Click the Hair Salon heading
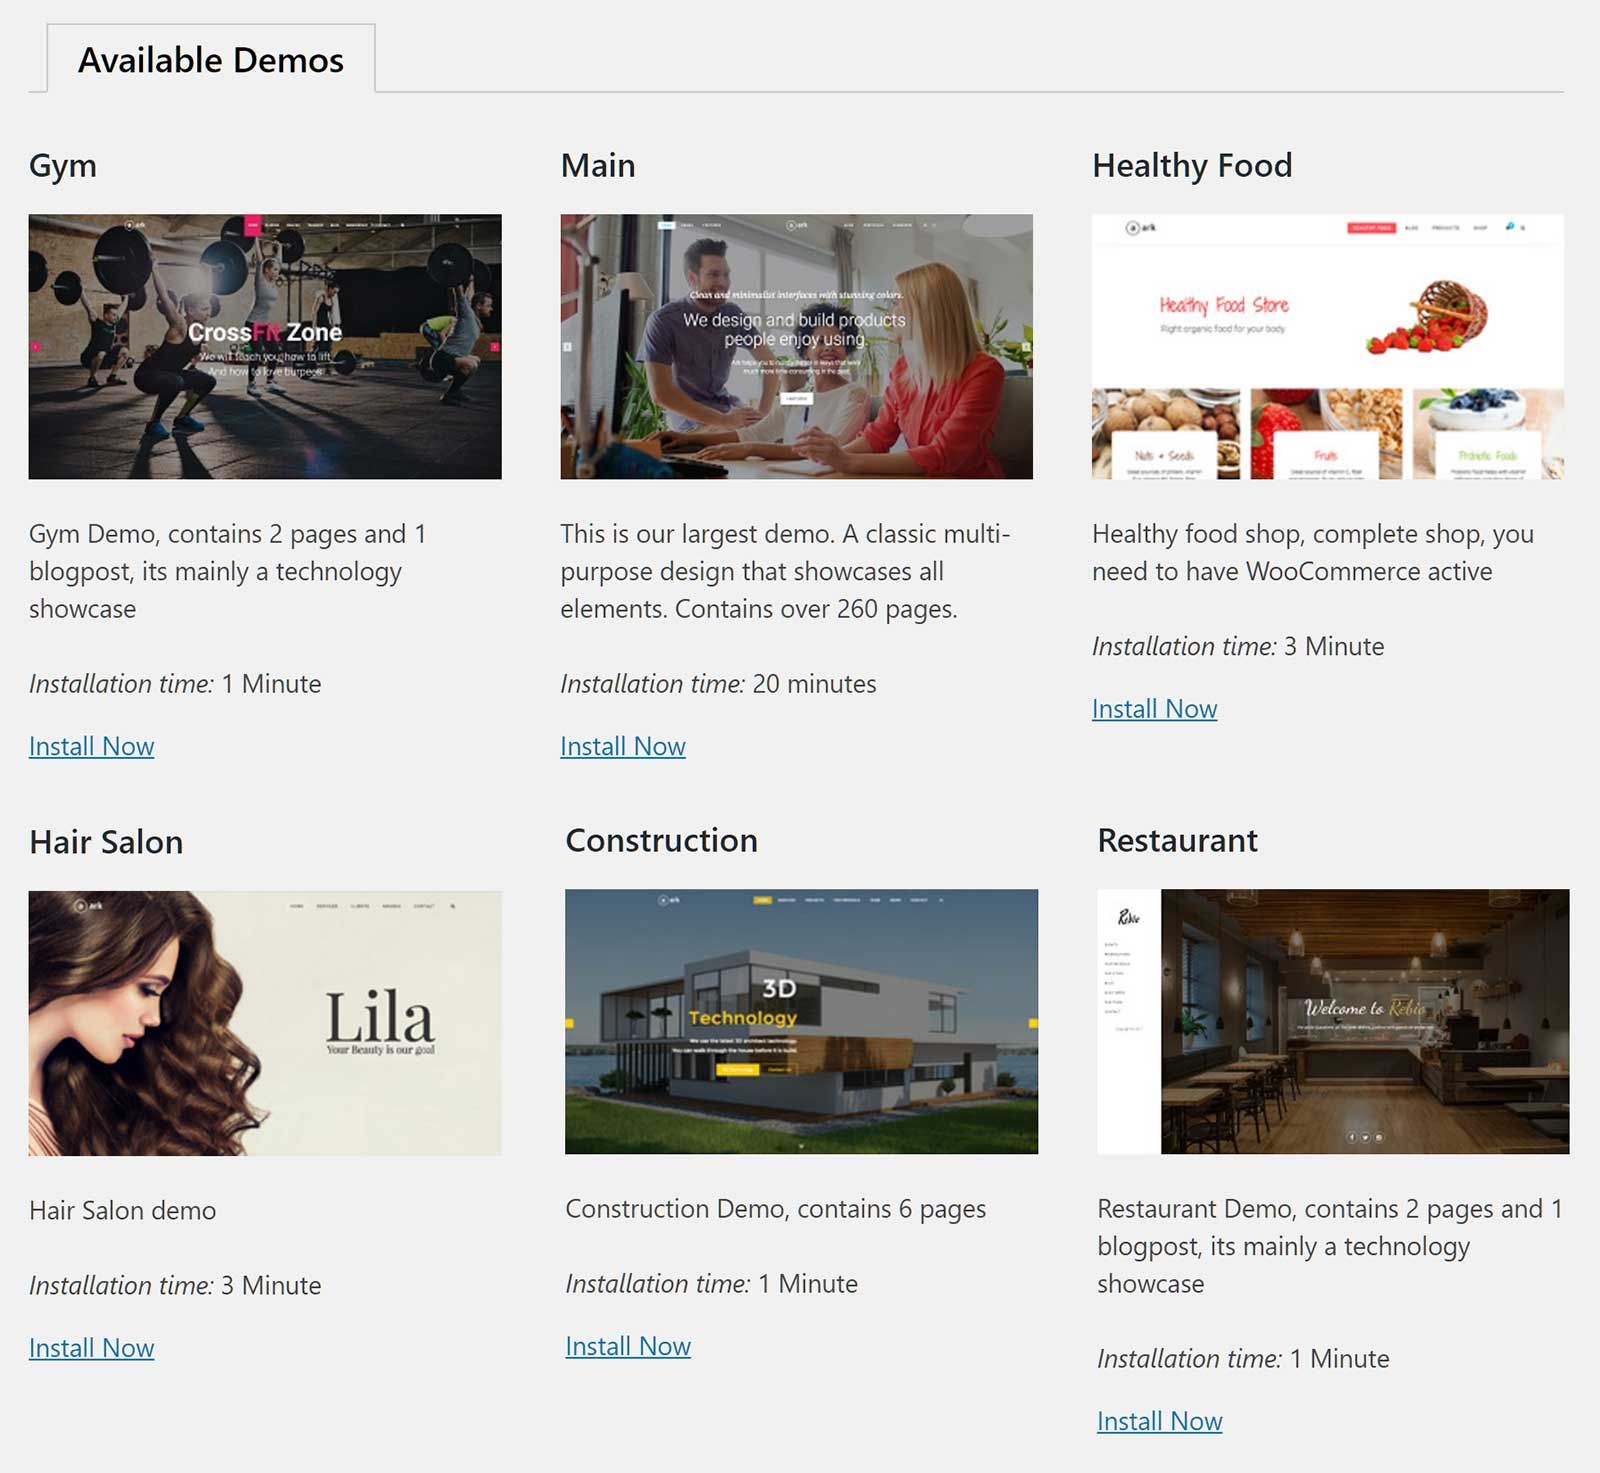The height and width of the screenshot is (1473, 1600). point(106,842)
